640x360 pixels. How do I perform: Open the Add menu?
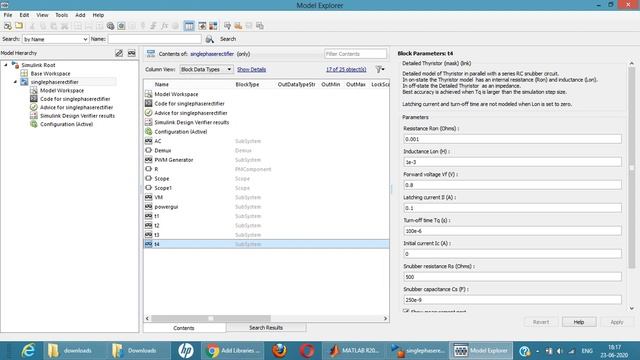80,15
